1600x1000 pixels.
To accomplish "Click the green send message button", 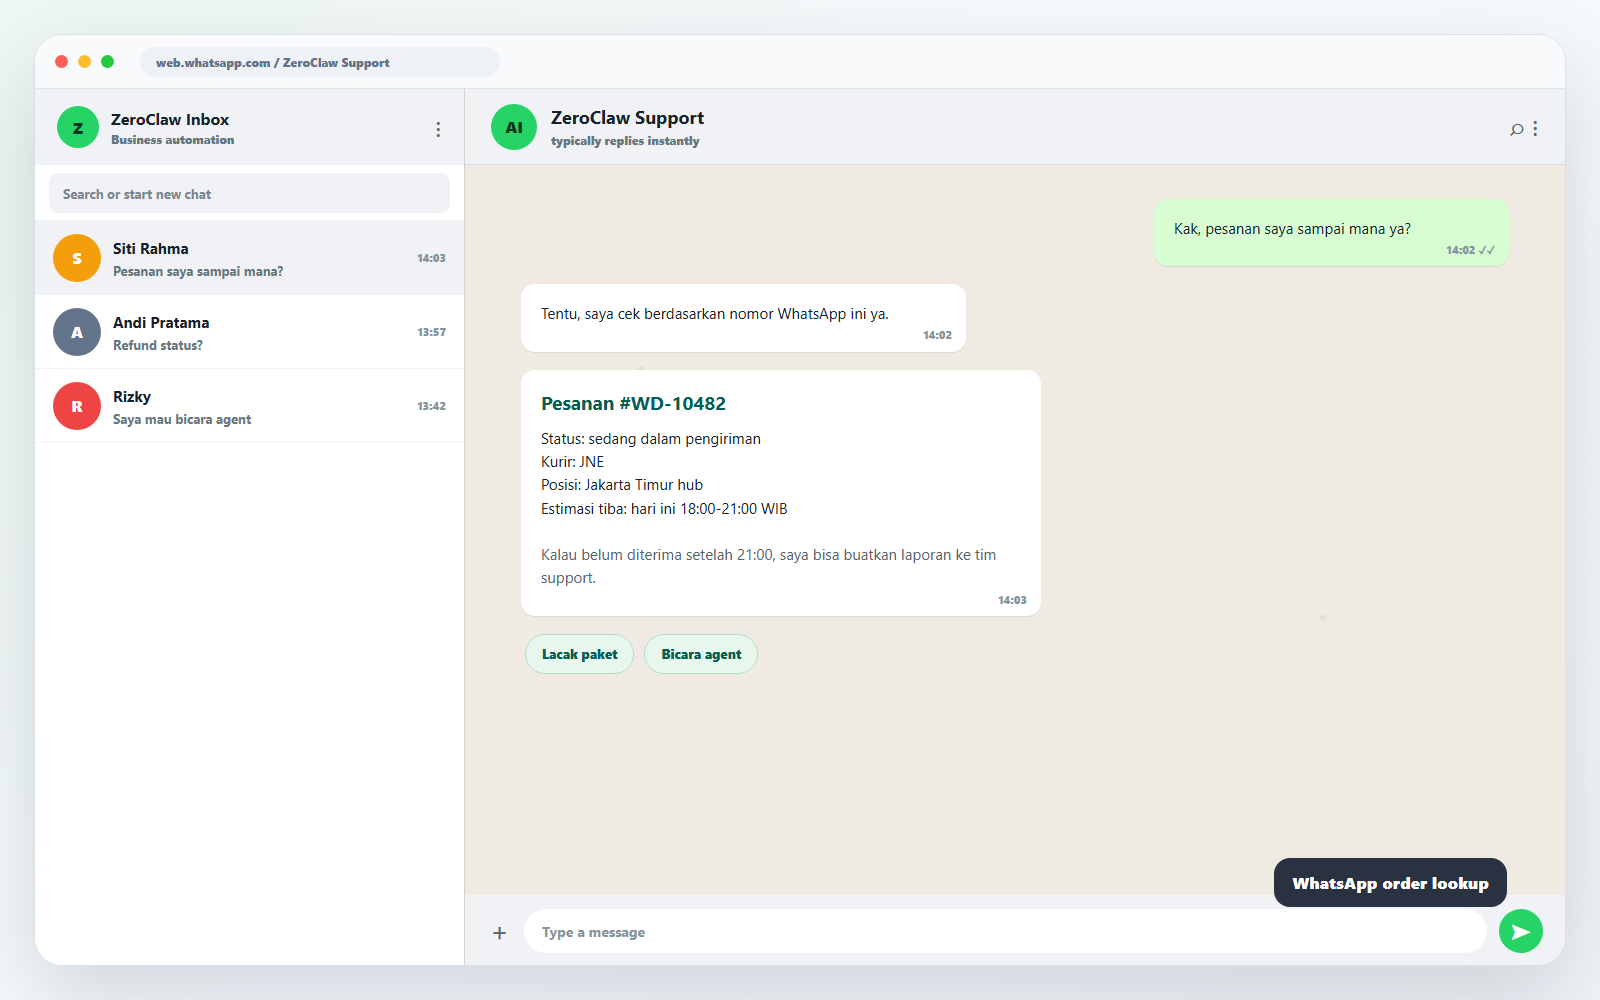I will (x=1521, y=932).
